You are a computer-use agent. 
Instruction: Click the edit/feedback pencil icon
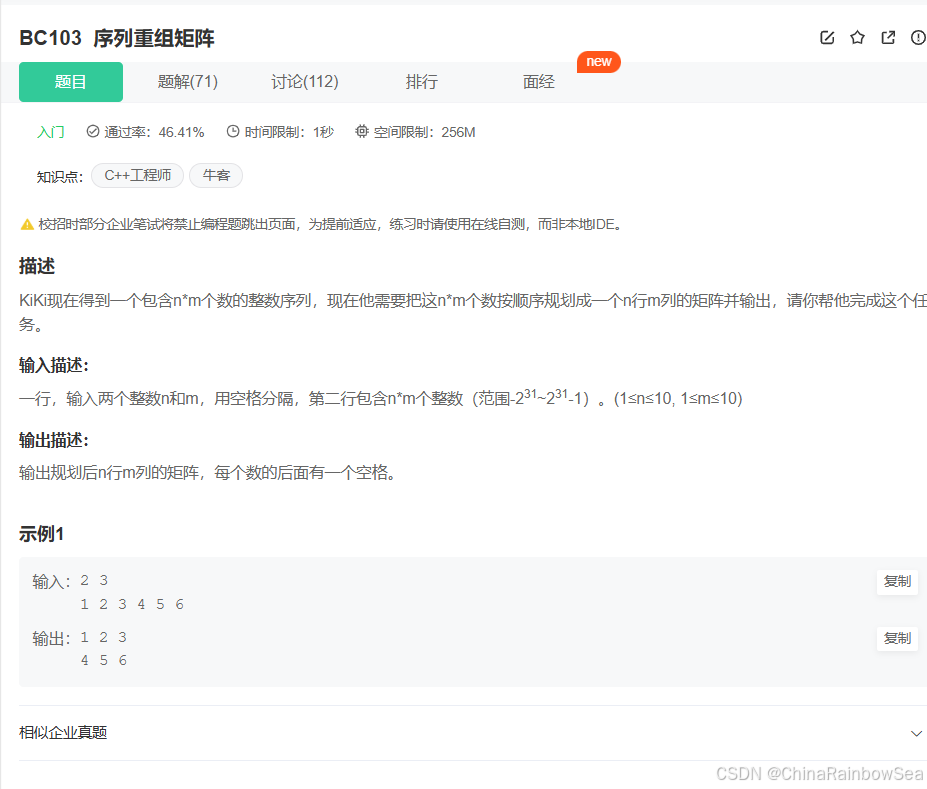click(x=827, y=37)
